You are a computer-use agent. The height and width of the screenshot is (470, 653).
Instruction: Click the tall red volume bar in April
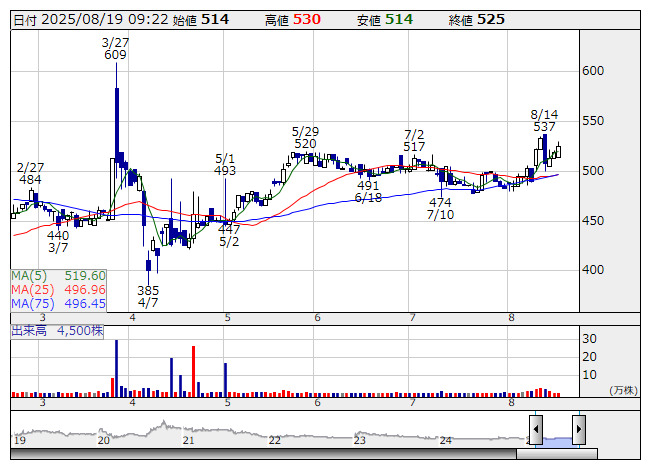click(x=194, y=371)
